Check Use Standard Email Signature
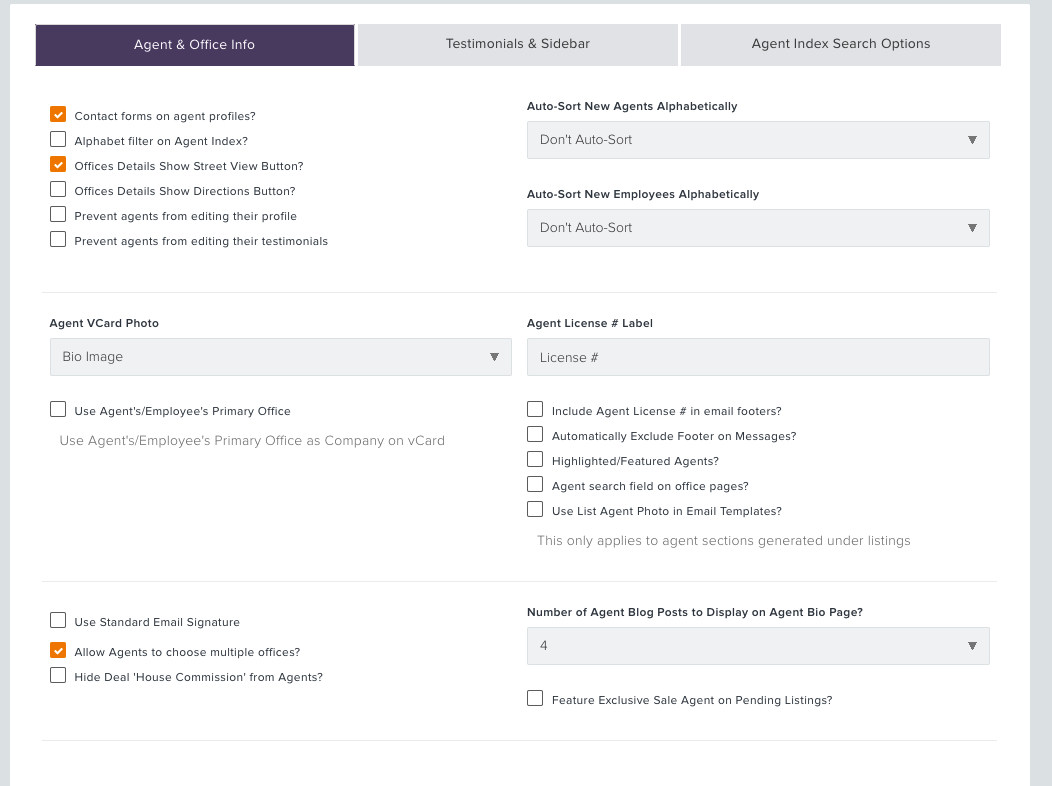1052x786 pixels. point(58,620)
